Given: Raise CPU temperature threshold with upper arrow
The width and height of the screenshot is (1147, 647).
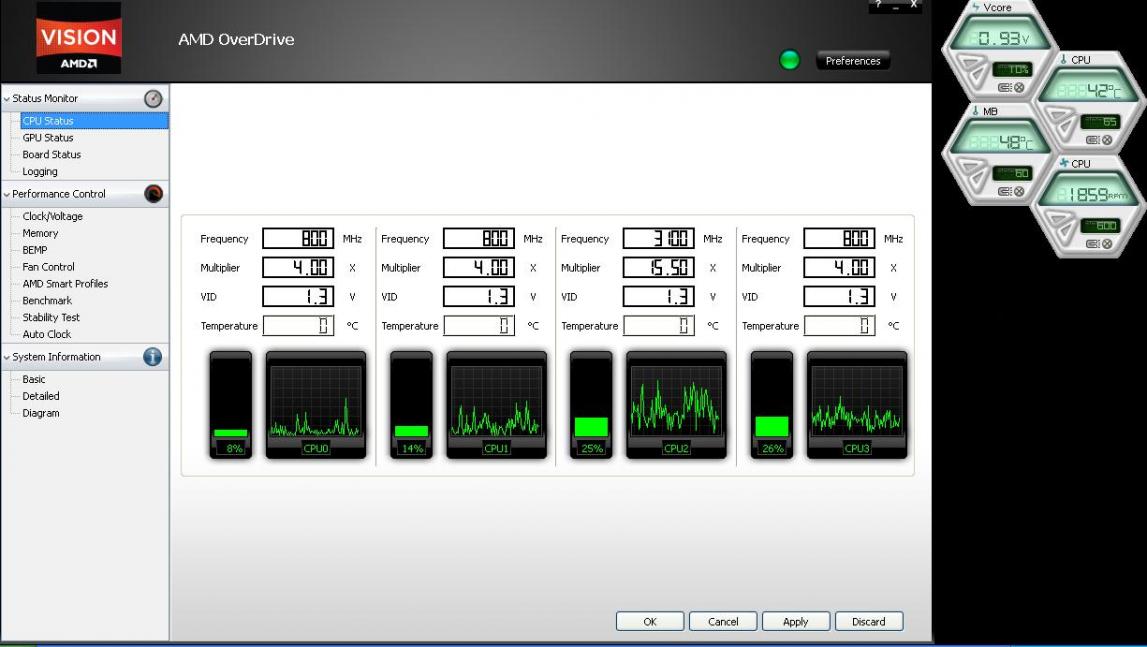Looking at the screenshot, I should [x=1058, y=115].
